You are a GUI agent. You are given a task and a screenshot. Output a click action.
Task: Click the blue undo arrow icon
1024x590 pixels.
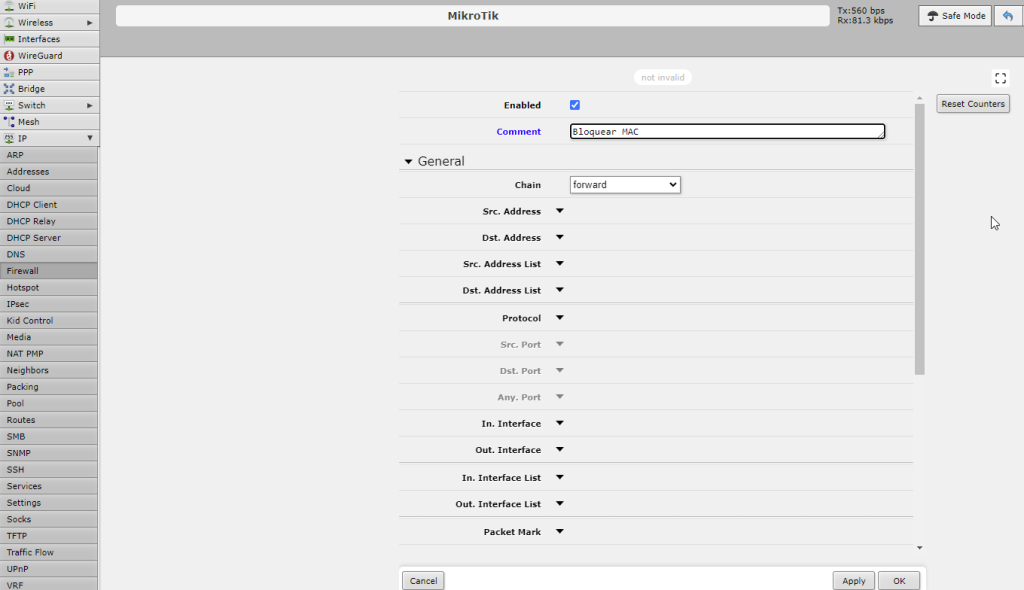1010,15
